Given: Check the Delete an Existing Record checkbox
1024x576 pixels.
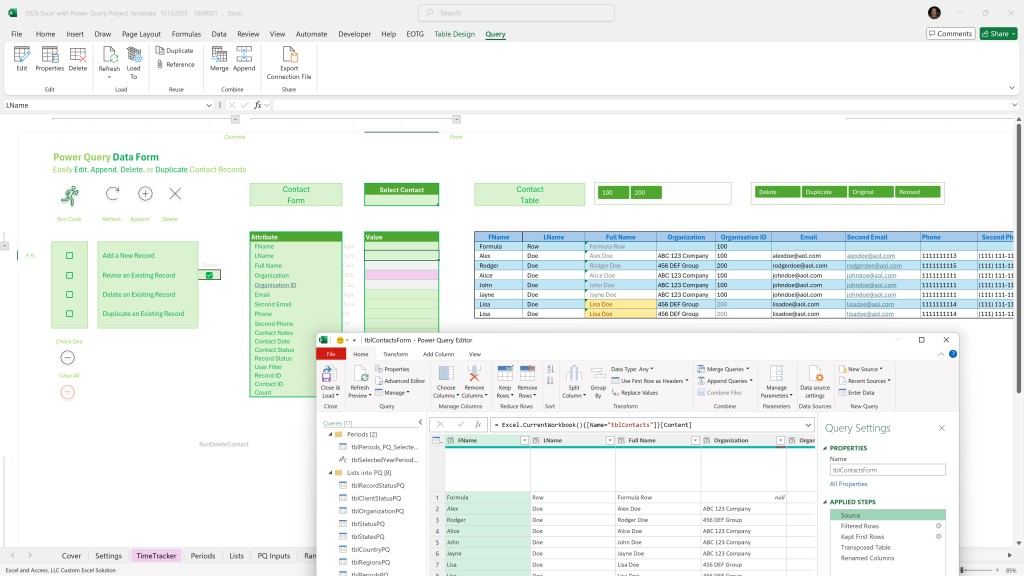Looking at the screenshot, I should 69,295.
